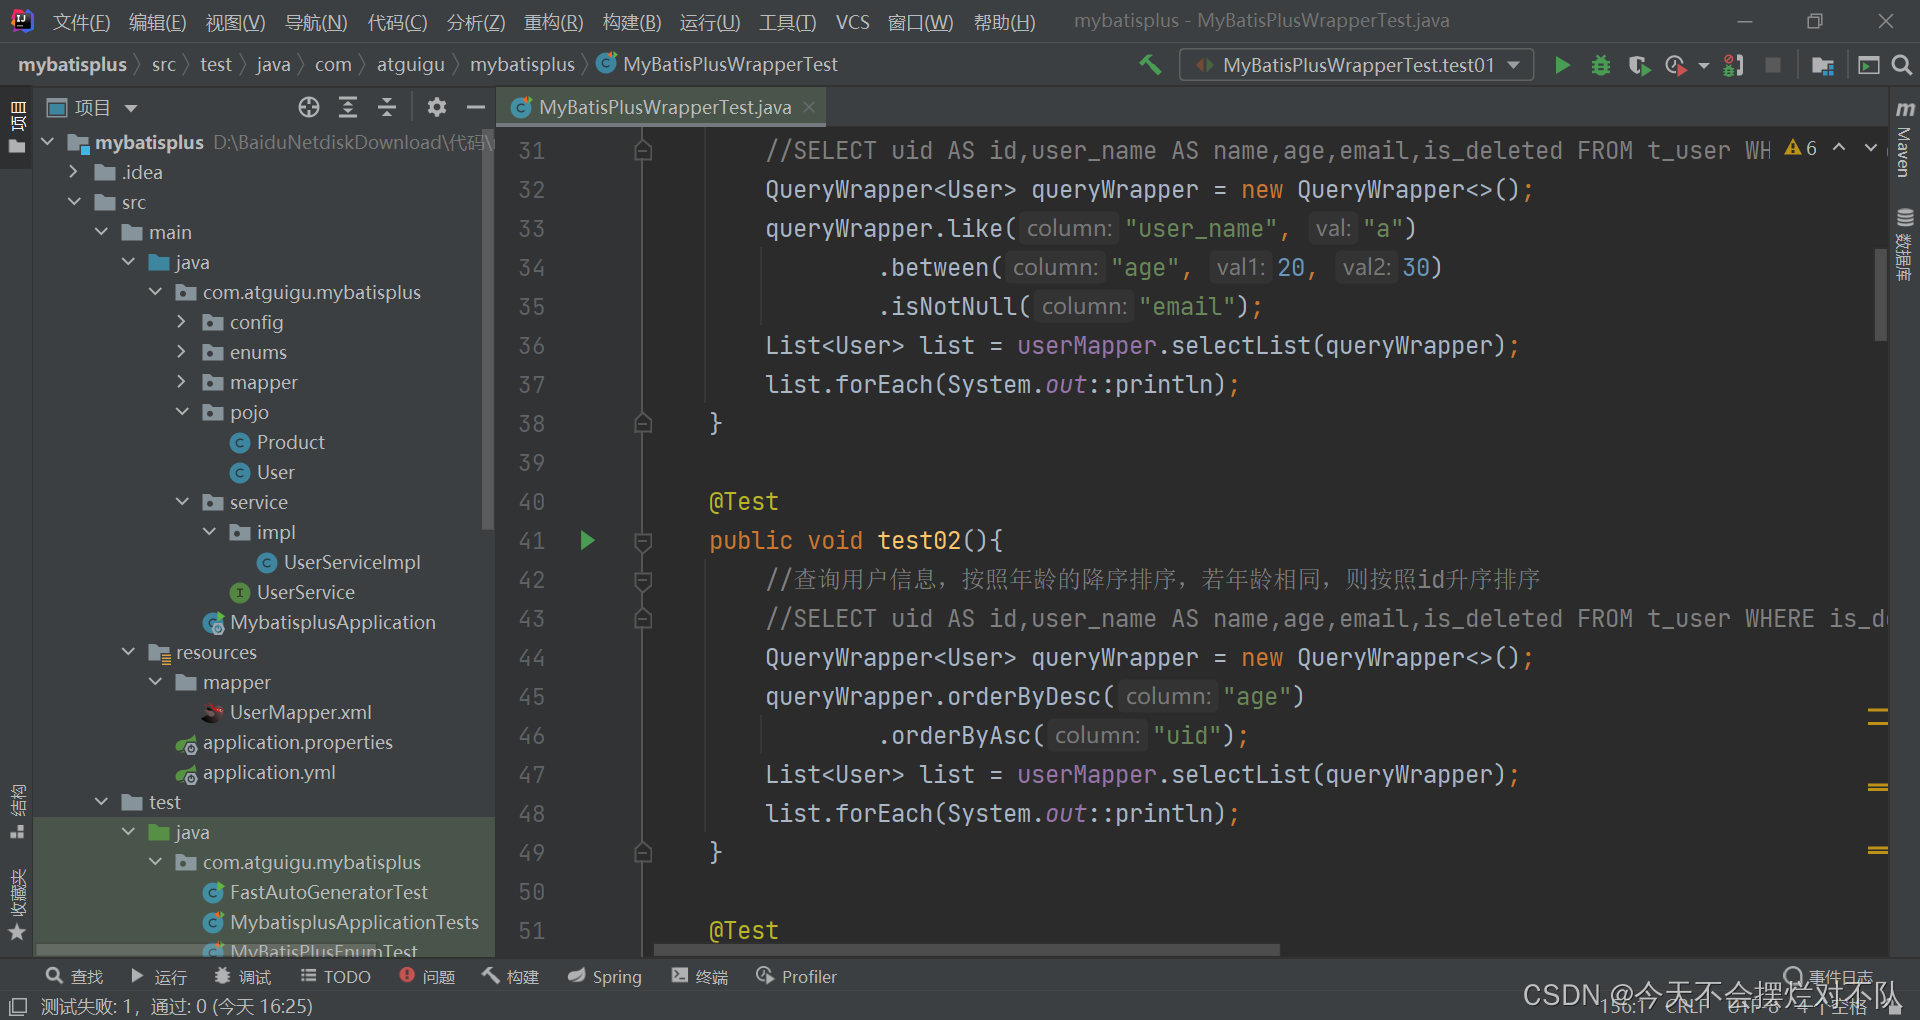
Task: Open the Favorites side tab
Action: [x=17, y=905]
